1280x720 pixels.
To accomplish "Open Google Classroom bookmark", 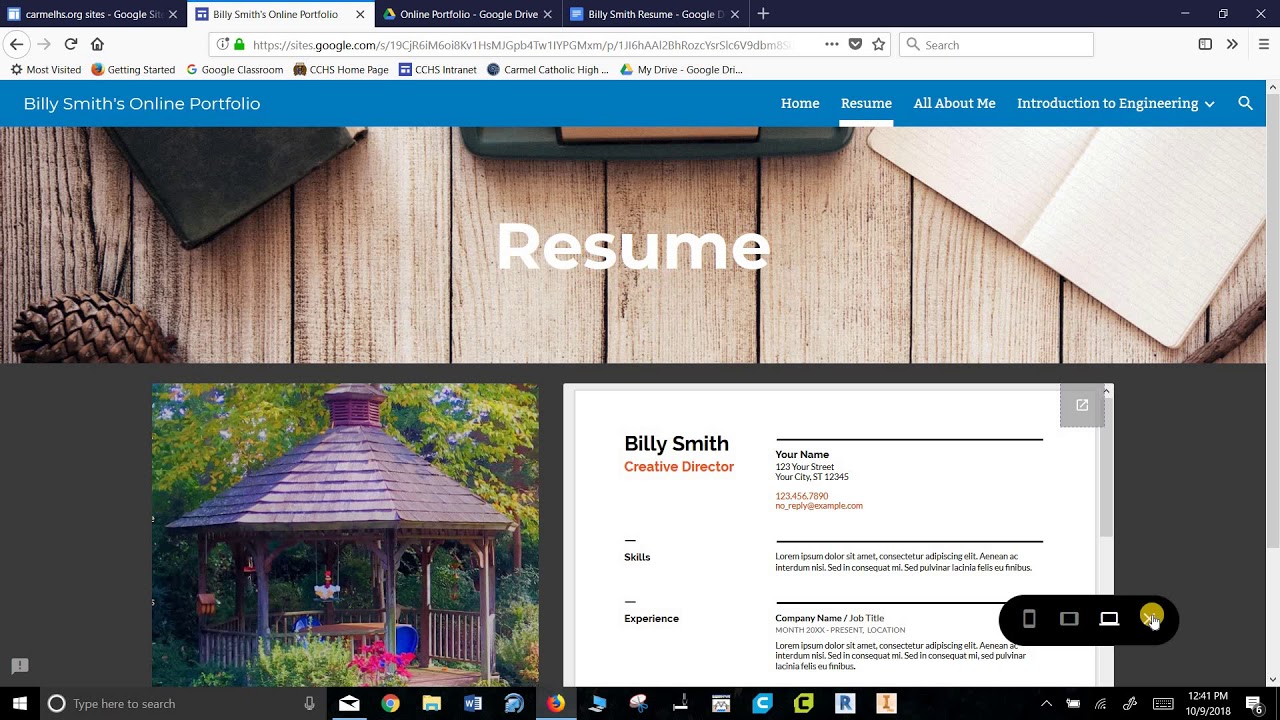I will pos(235,70).
